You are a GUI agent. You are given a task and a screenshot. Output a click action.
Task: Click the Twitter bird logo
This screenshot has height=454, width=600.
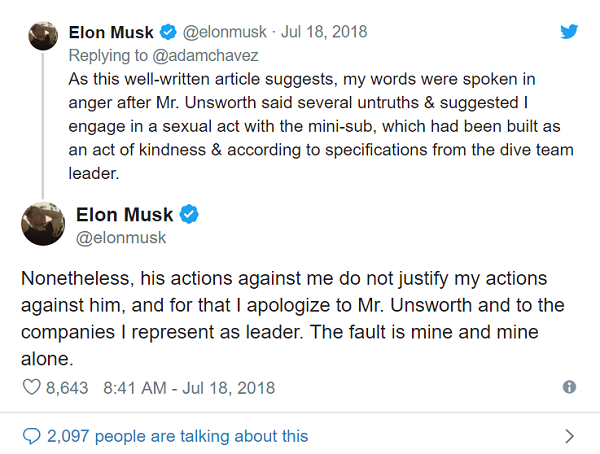pos(570,31)
